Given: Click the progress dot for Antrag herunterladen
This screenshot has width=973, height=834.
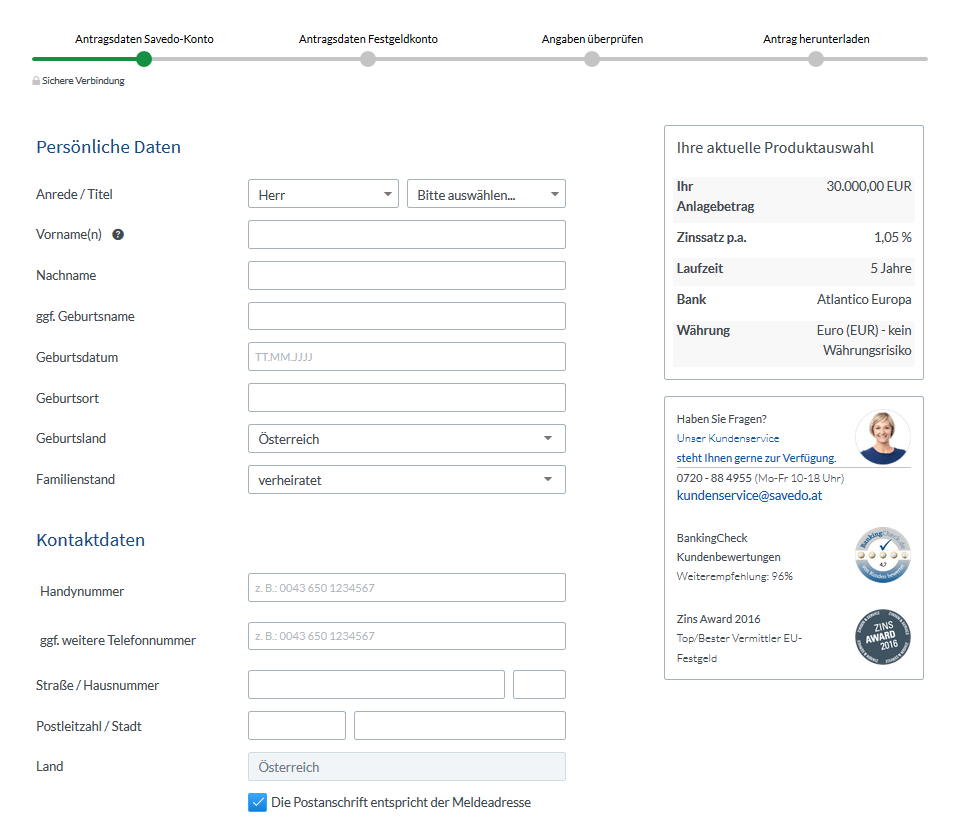Looking at the screenshot, I should [x=816, y=59].
